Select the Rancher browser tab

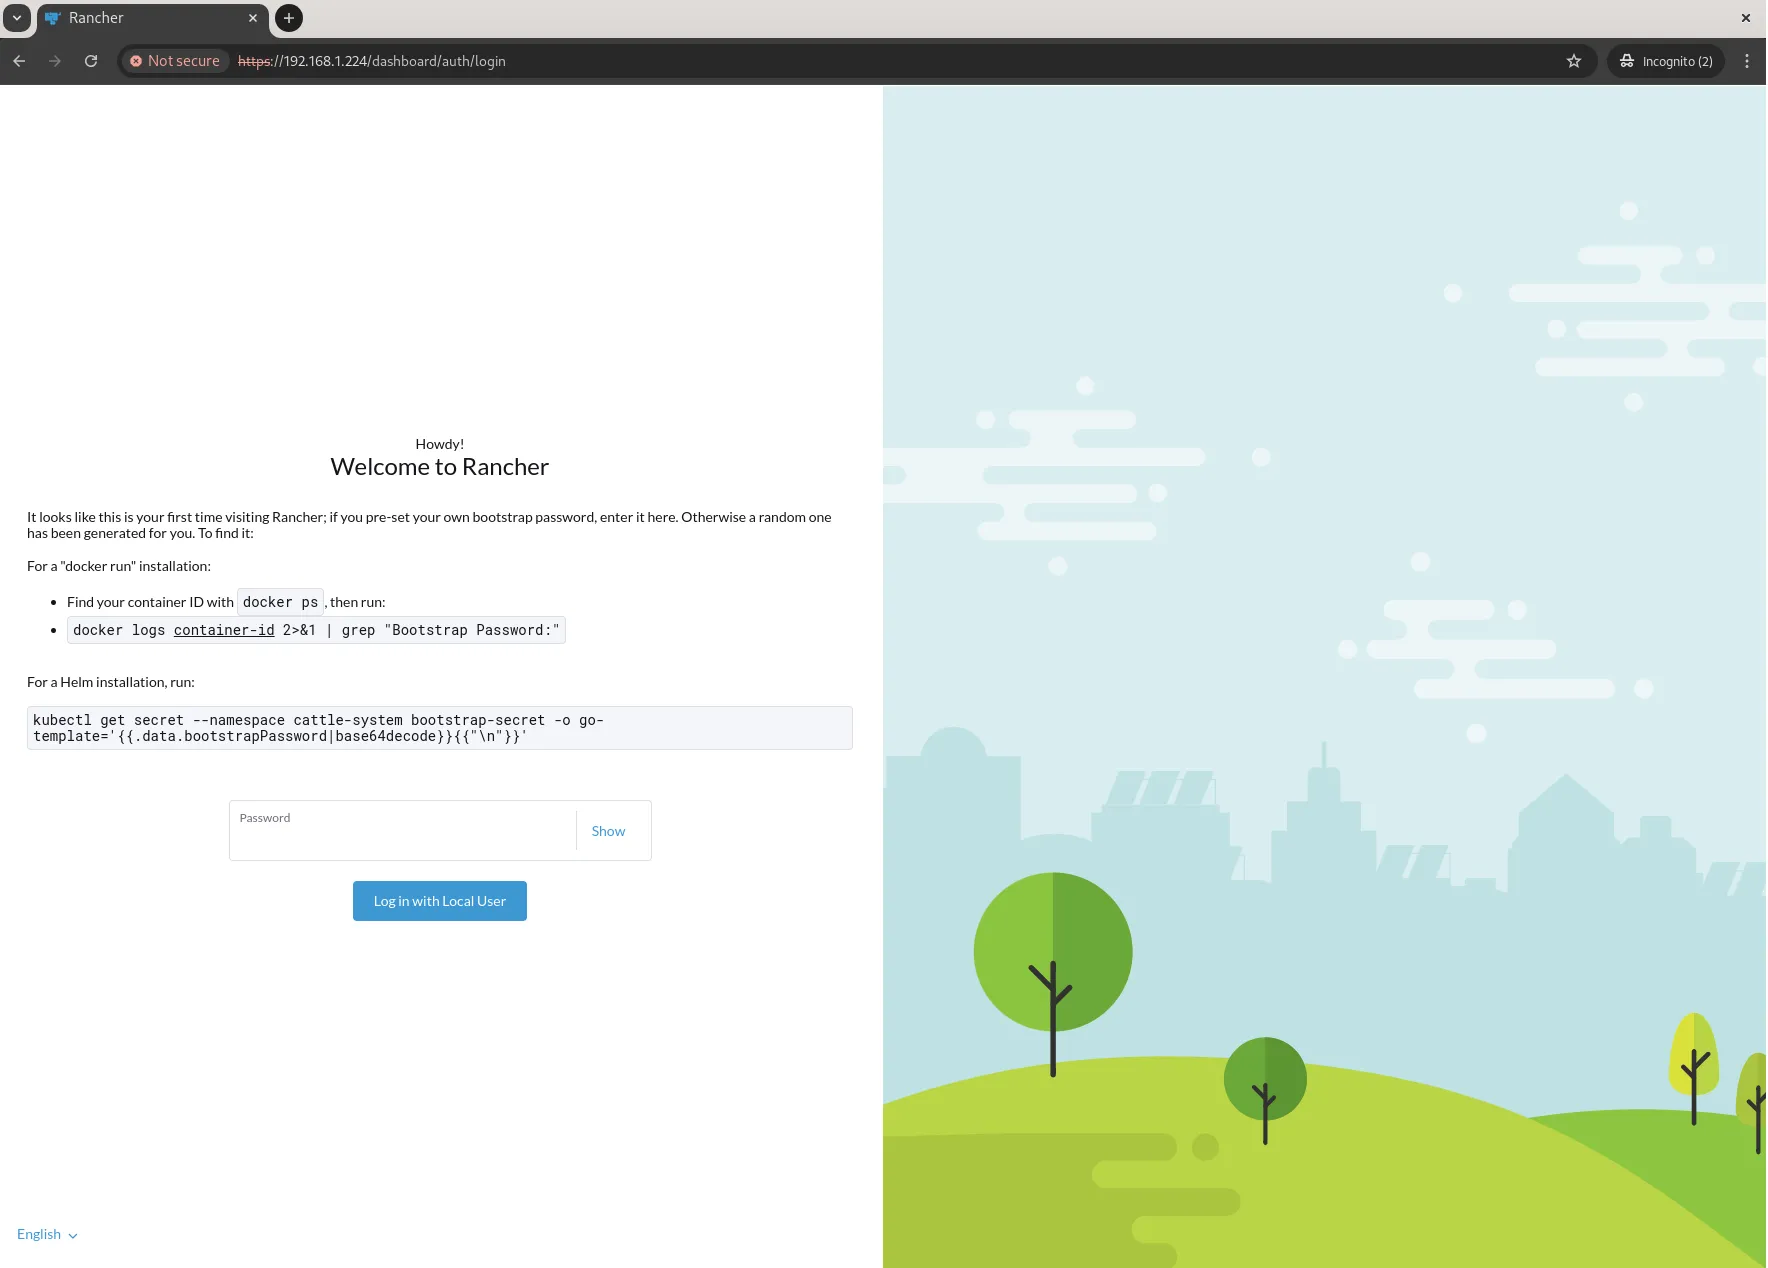click(152, 18)
